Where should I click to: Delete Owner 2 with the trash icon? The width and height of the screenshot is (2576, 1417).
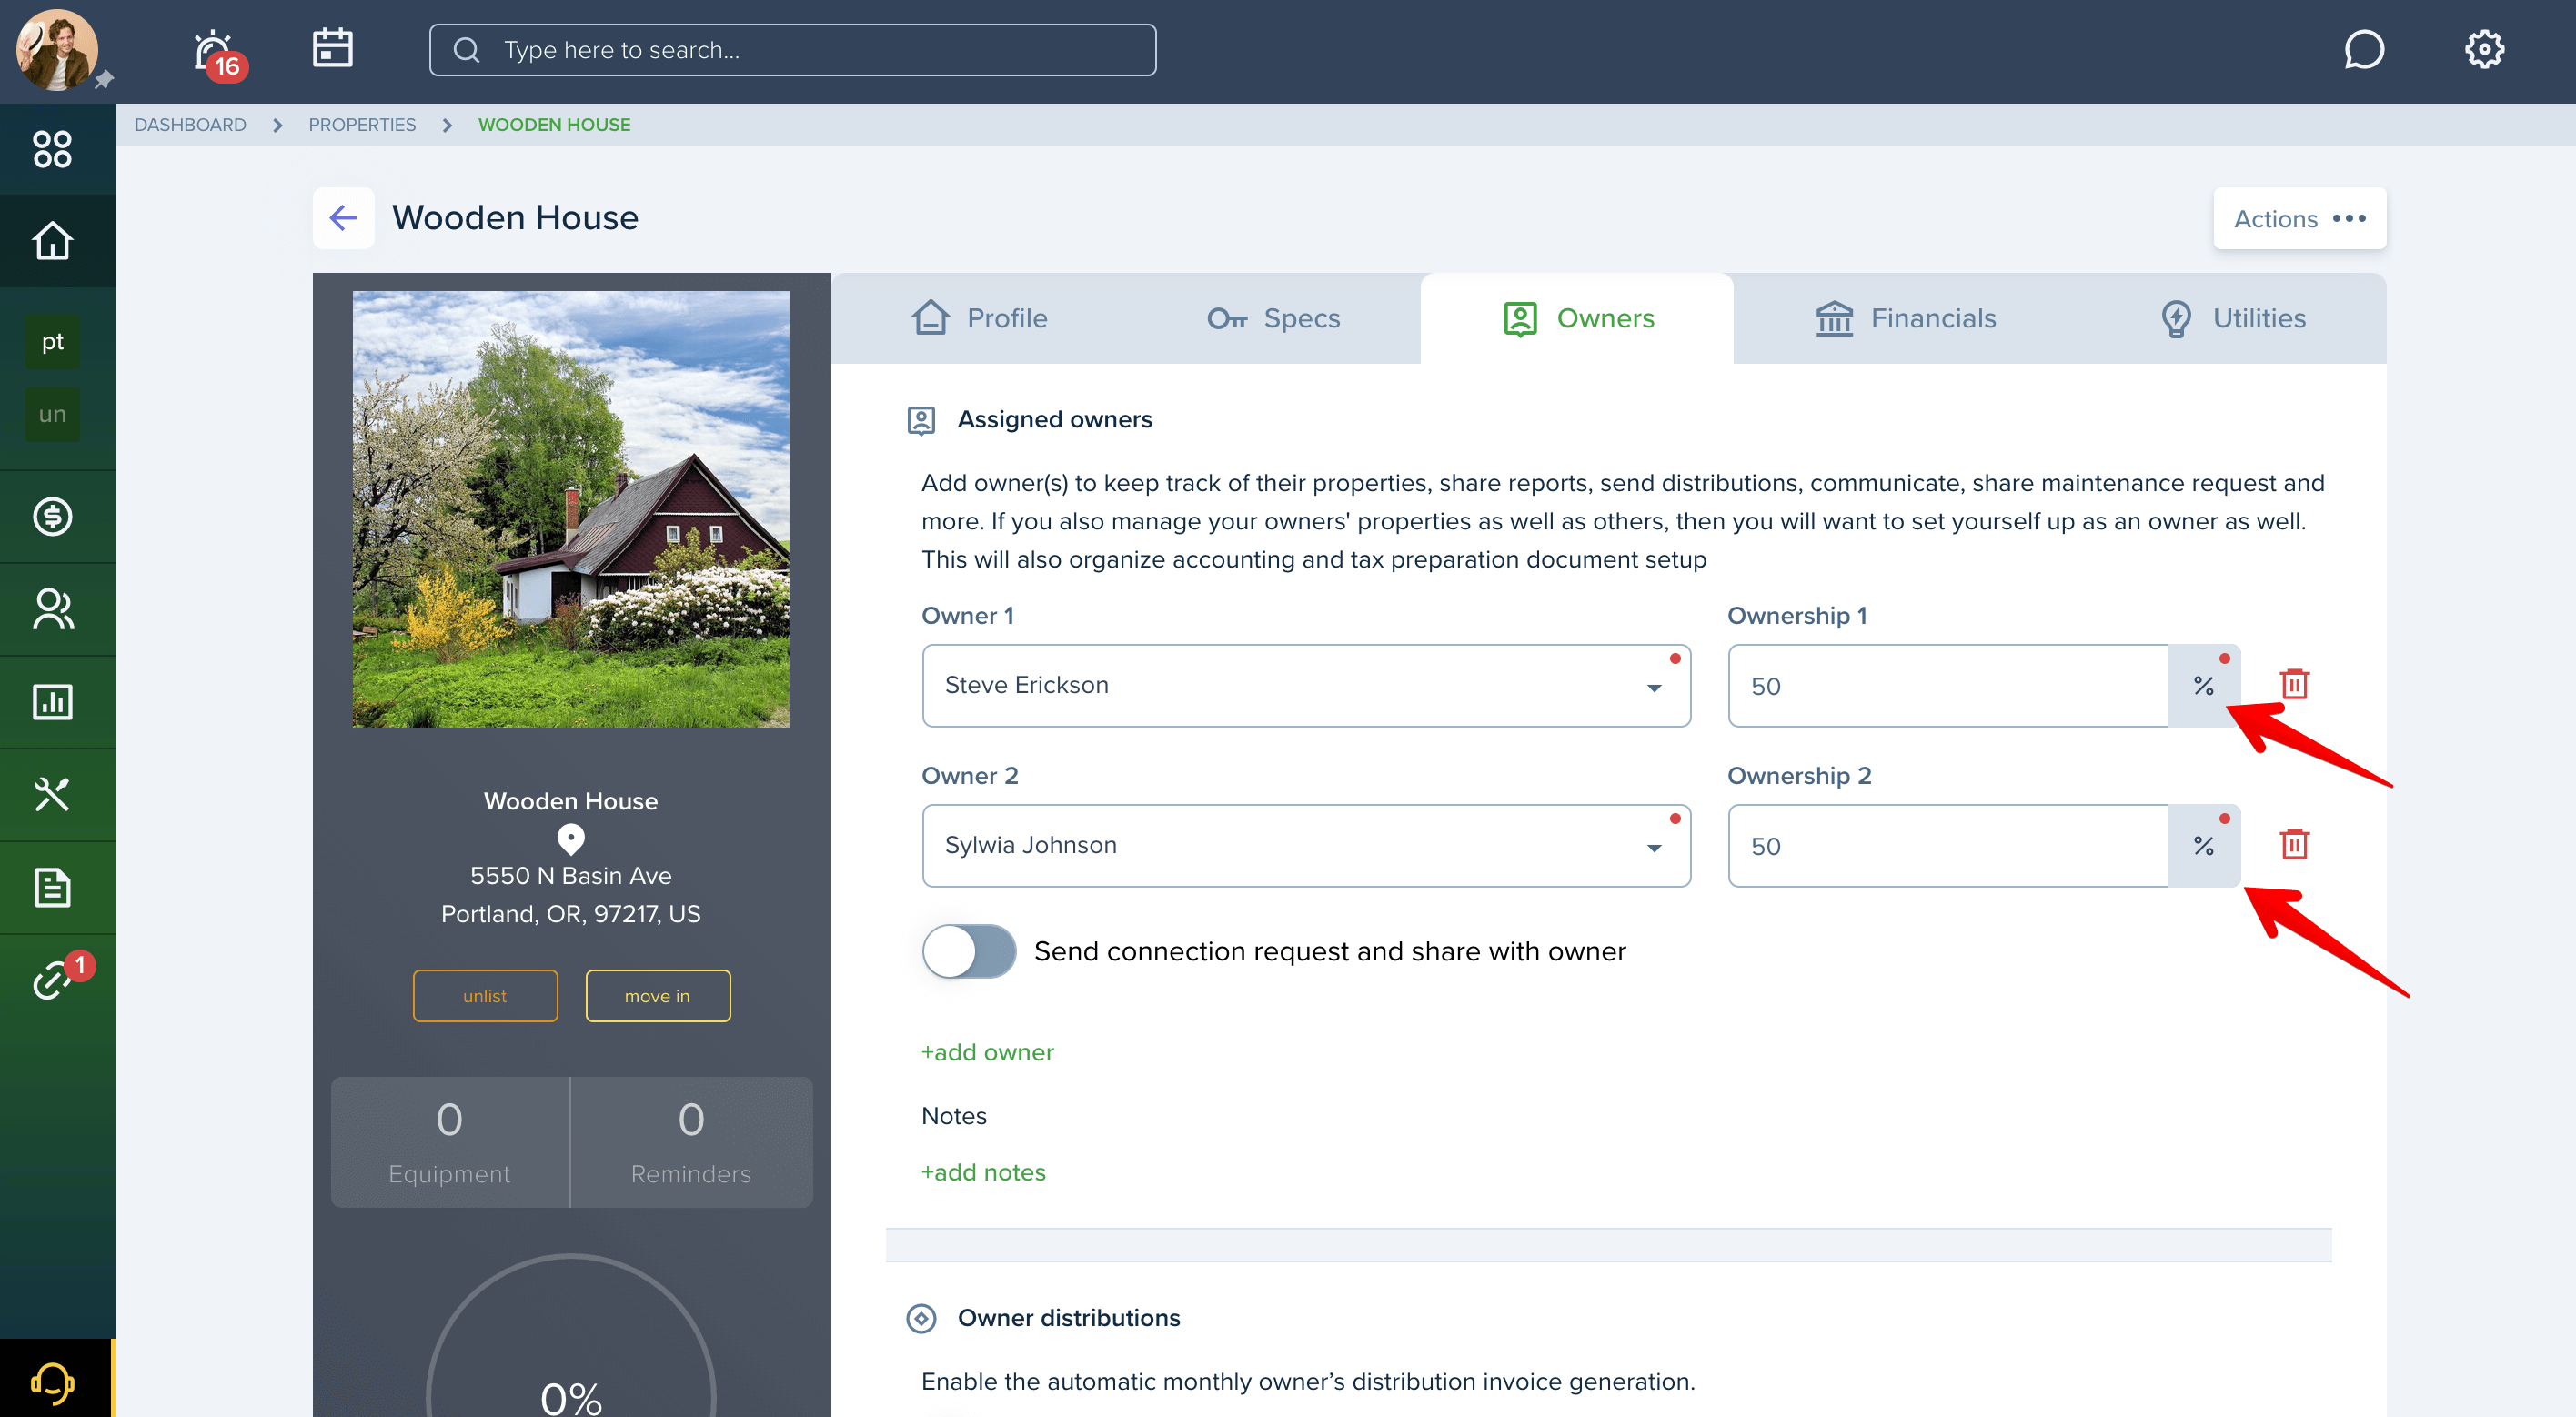pos(2294,844)
